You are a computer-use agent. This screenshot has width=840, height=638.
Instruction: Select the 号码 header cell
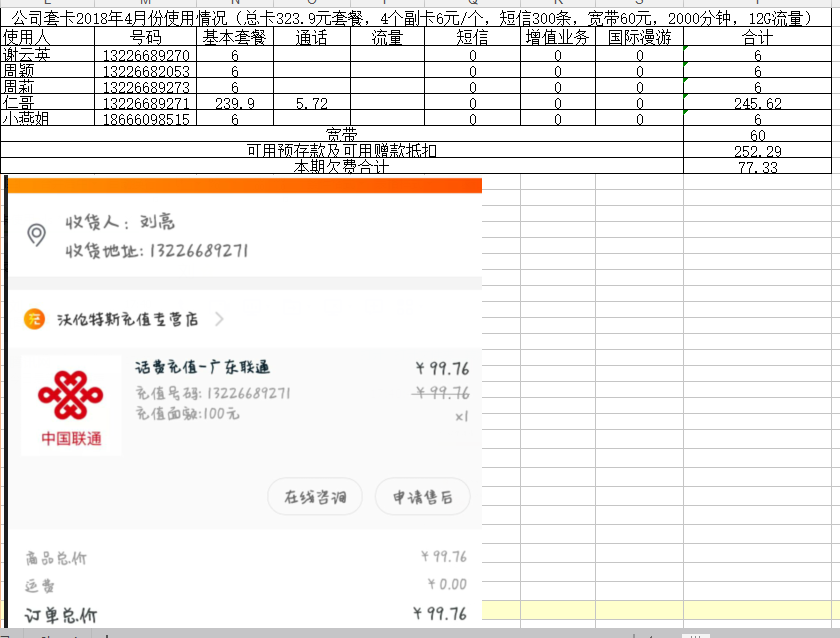tap(145, 37)
